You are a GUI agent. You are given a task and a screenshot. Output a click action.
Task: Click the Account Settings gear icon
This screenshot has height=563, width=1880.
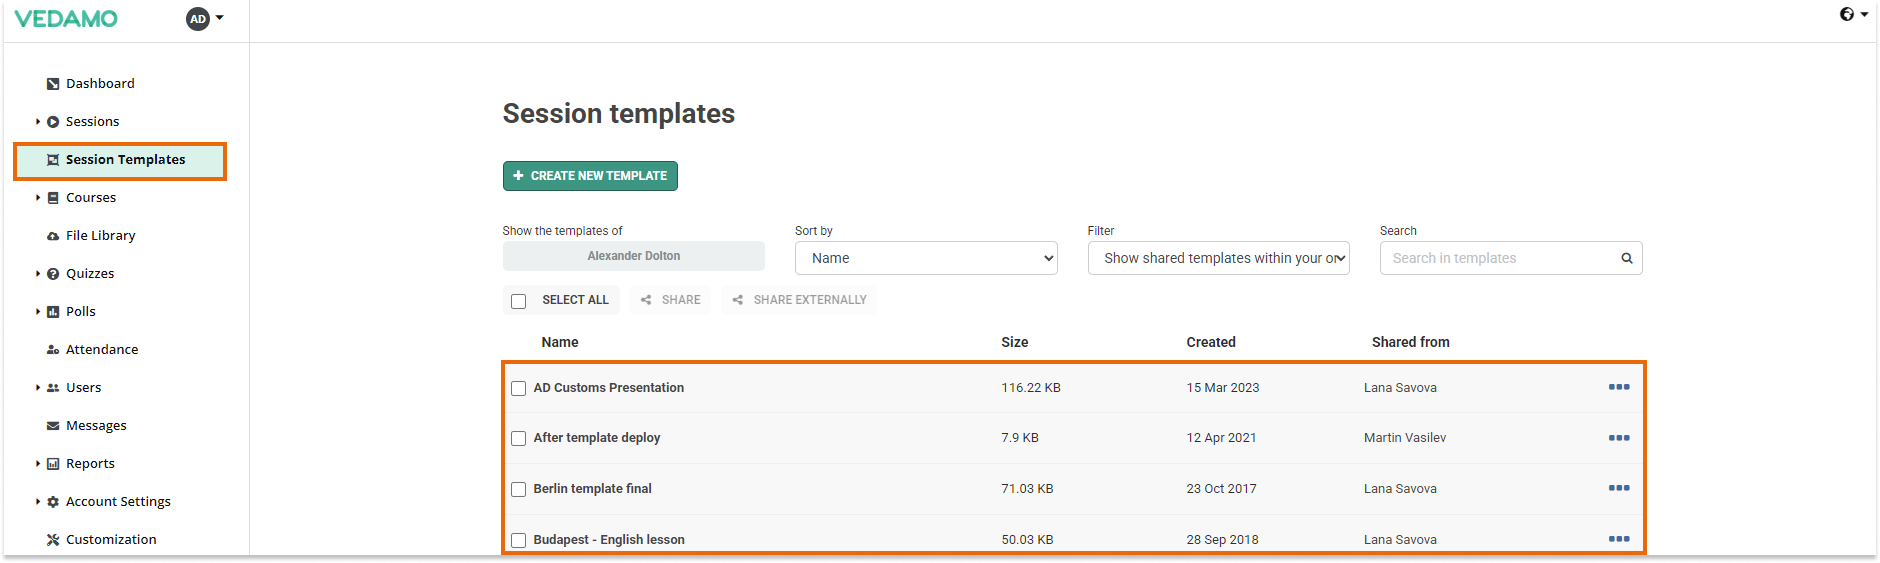53,502
